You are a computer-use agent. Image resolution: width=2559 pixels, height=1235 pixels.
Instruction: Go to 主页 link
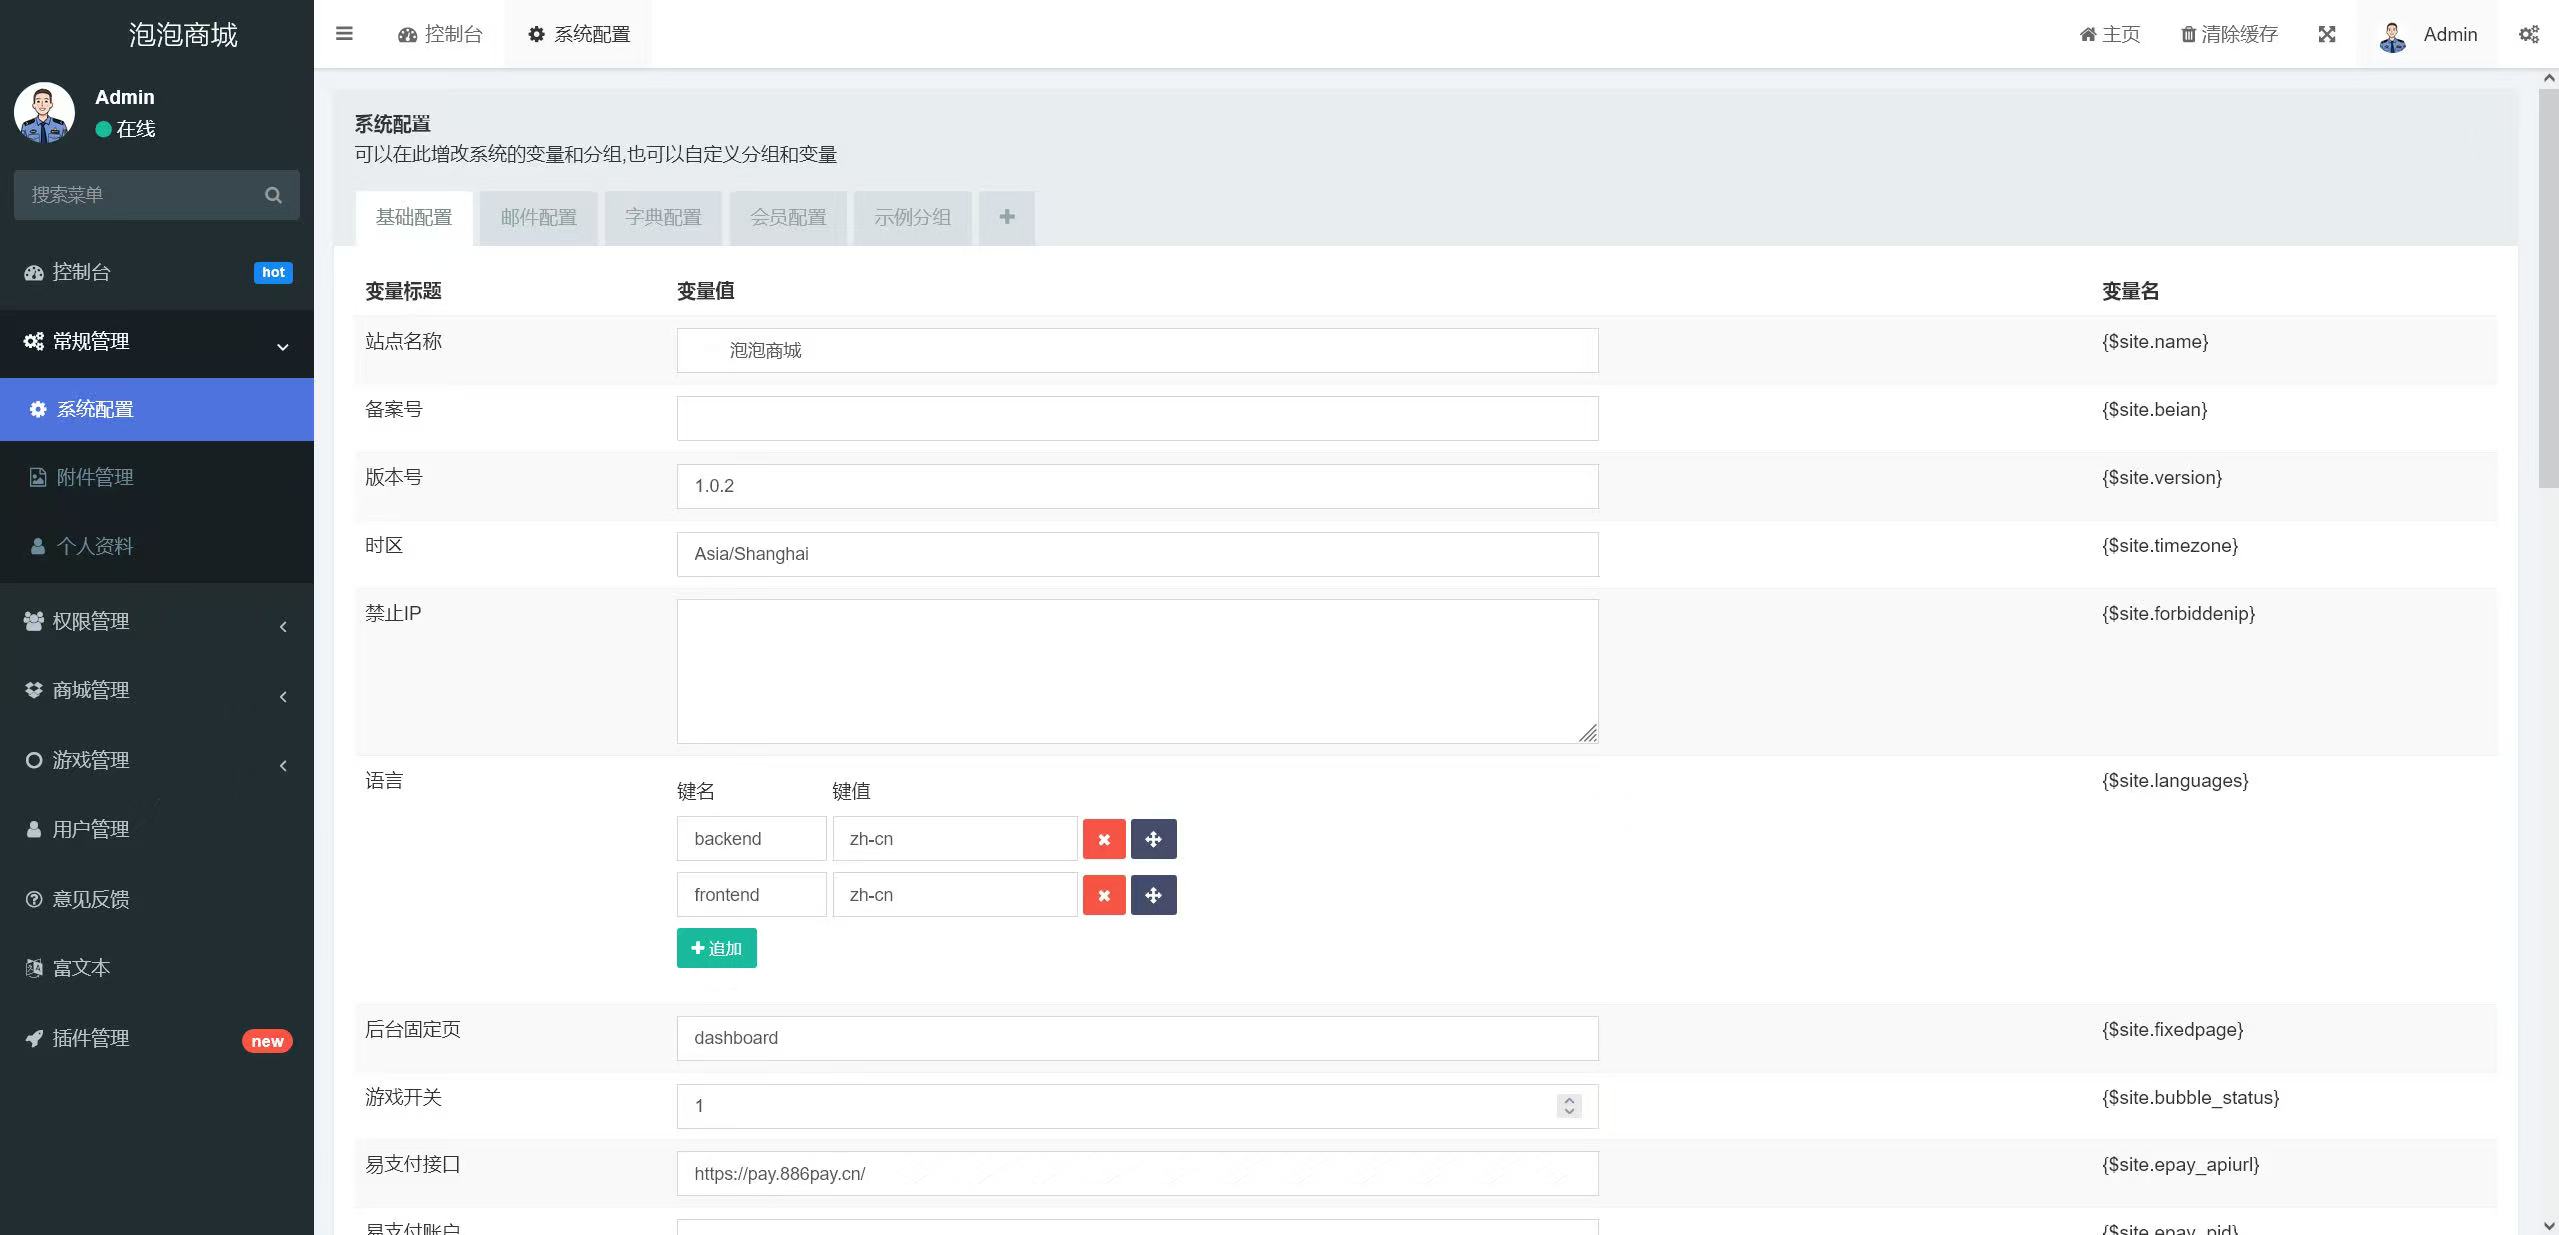(2110, 34)
